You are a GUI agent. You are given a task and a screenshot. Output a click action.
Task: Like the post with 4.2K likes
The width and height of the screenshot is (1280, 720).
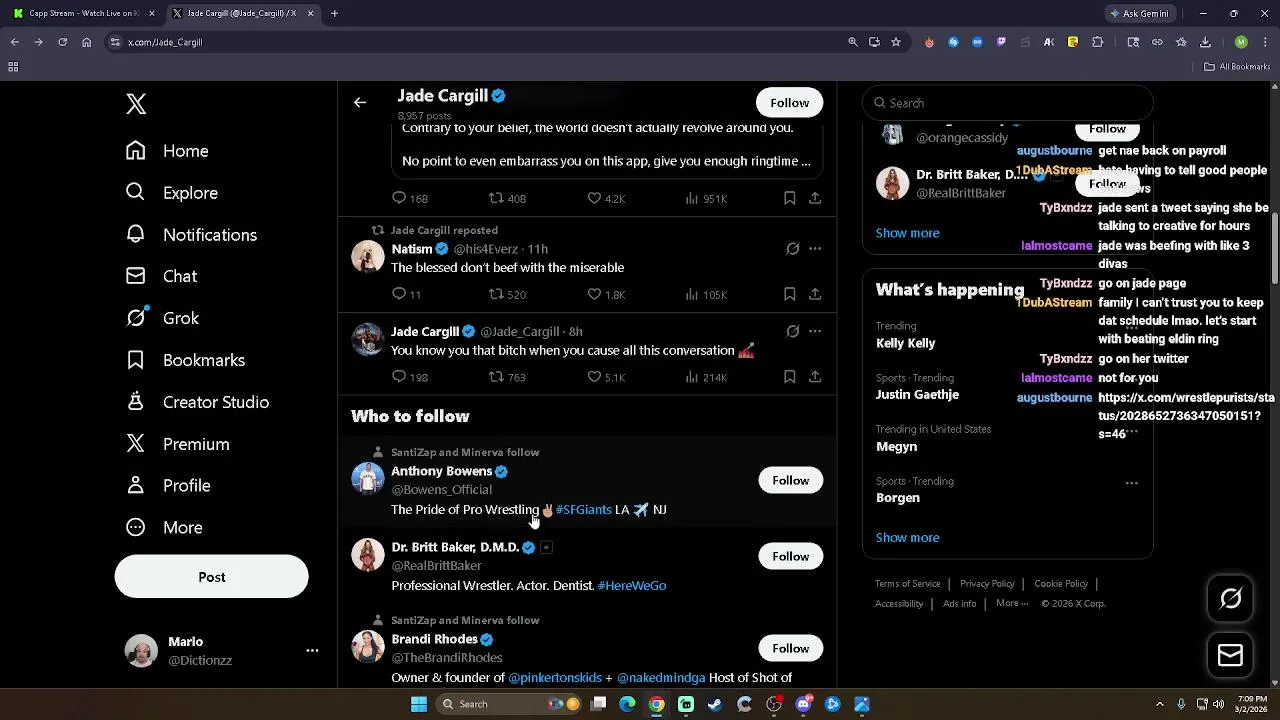[x=594, y=198]
